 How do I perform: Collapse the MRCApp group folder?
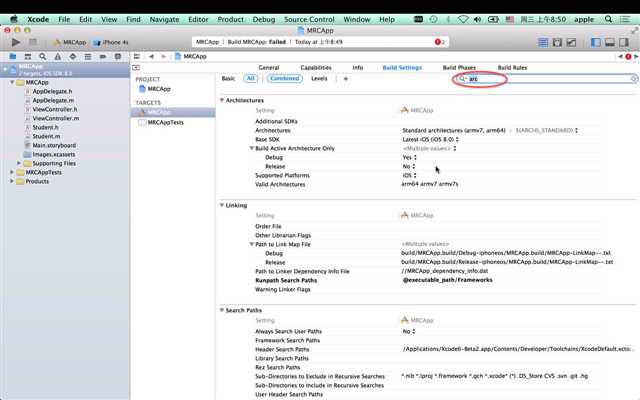(12, 82)
